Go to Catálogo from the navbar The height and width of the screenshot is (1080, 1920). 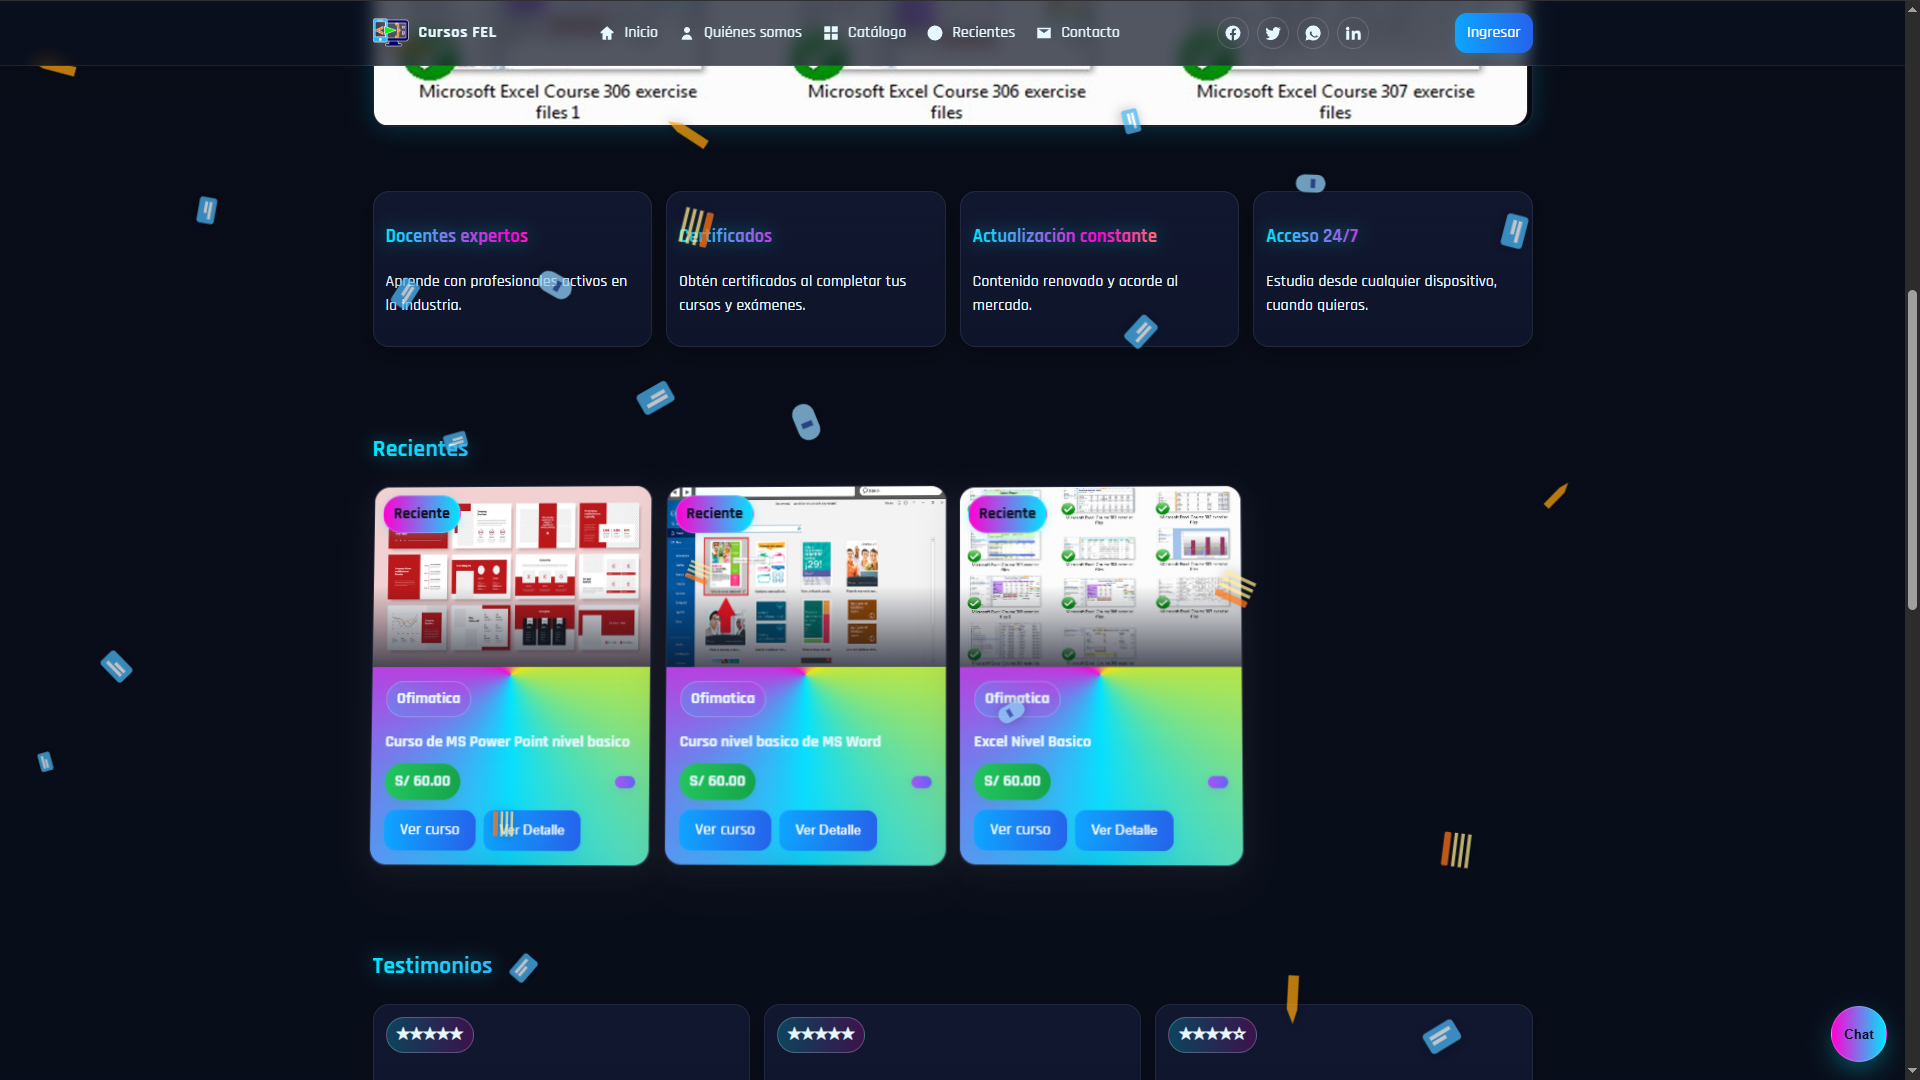click(865, 32)
